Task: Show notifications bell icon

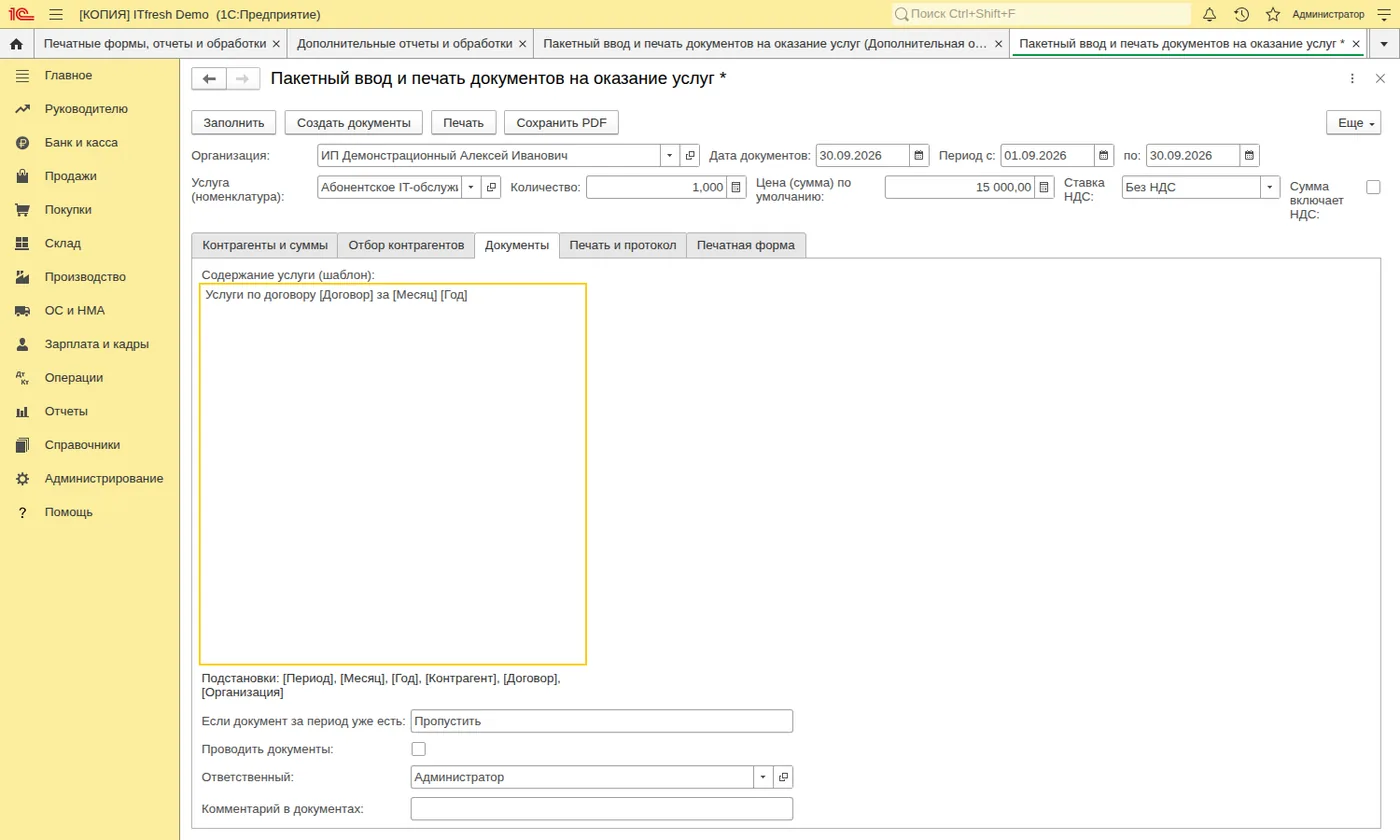Action: click(1209, 14)
